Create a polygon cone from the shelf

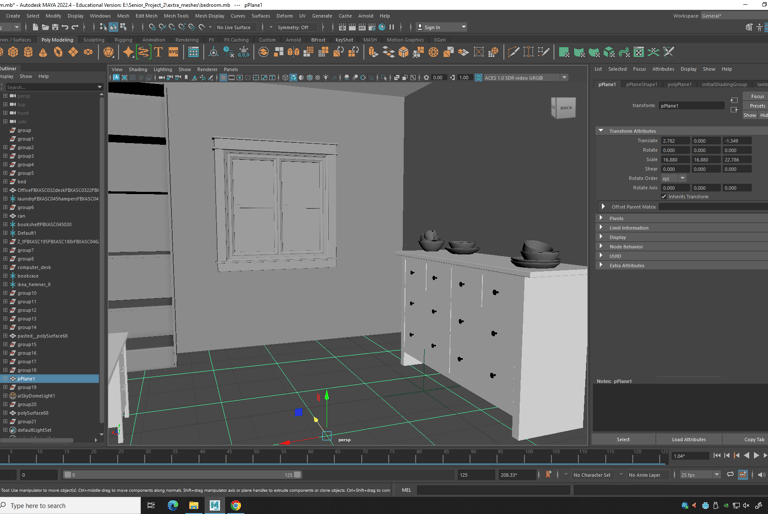[43, 52]
